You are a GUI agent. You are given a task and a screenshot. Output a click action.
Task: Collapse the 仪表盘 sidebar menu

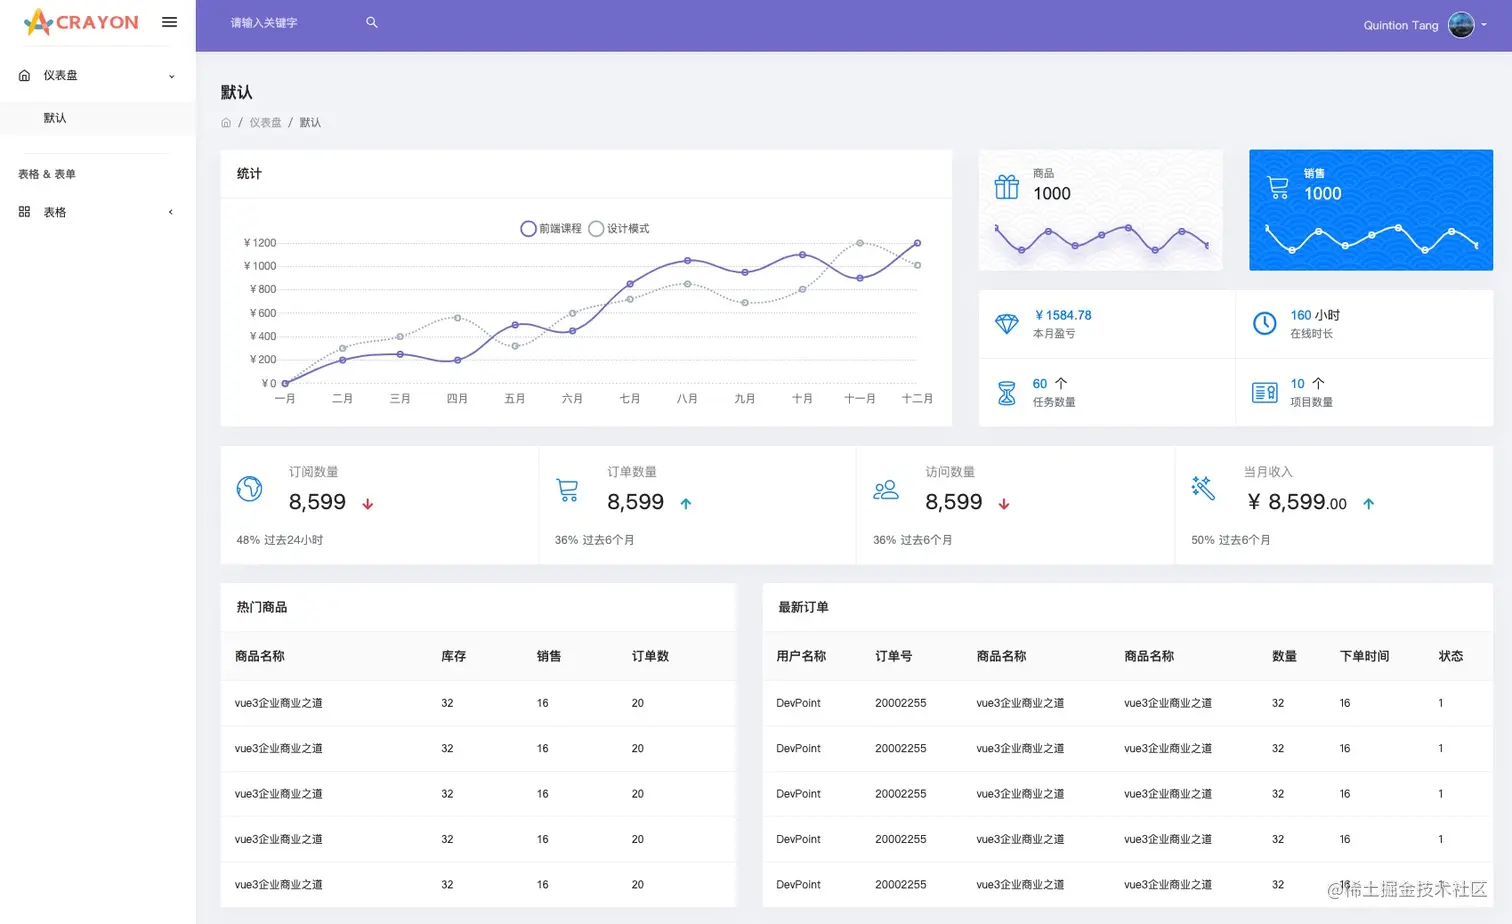(97, 75)
